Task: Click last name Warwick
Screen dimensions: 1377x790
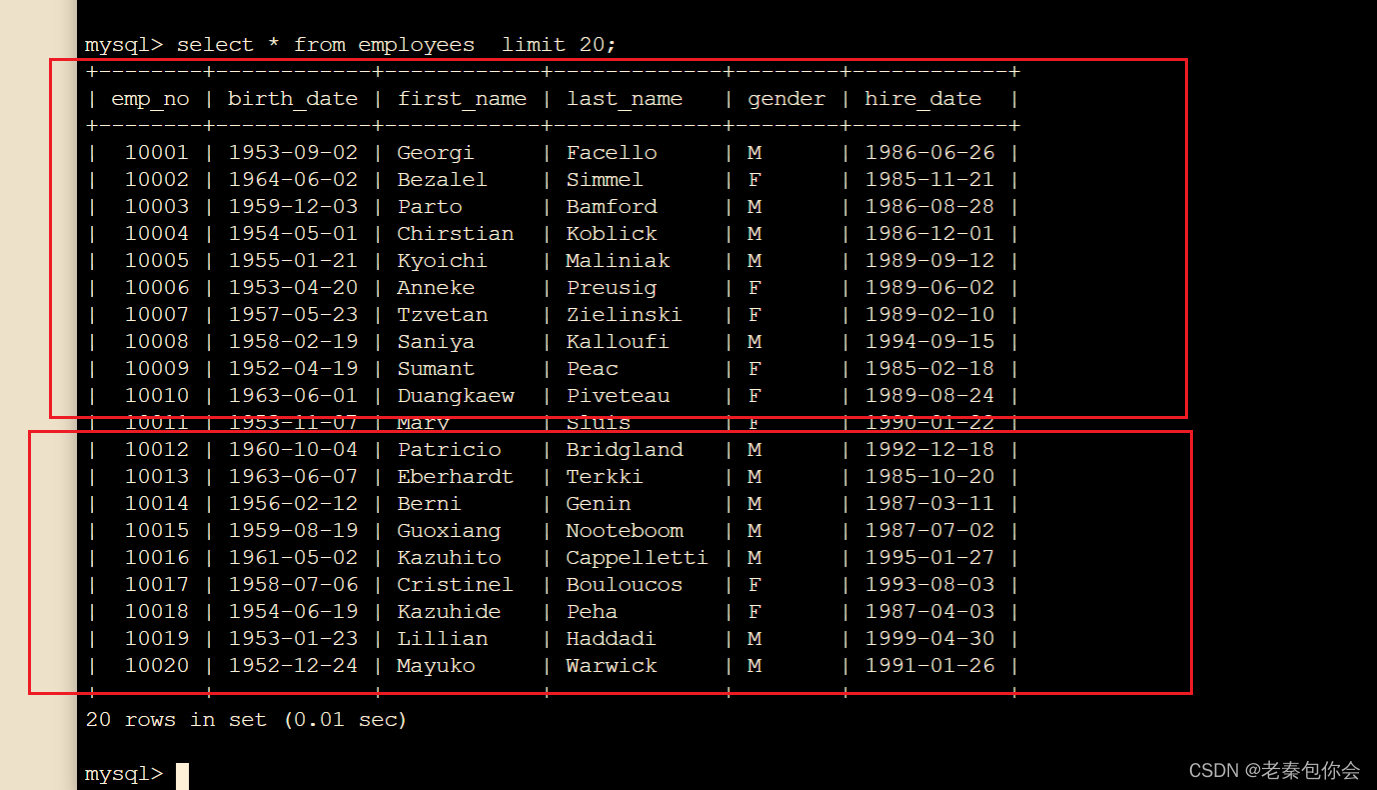Action: (x=611, y=666)
